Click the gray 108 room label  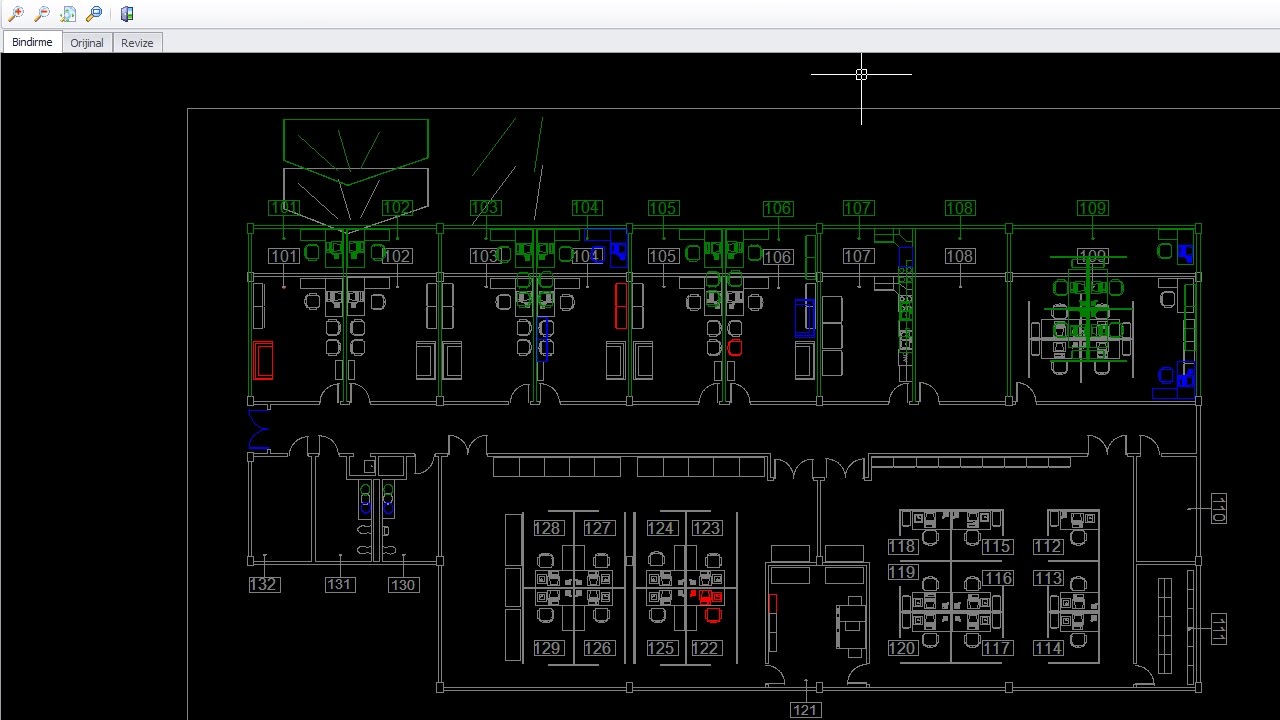pos(960,256)
